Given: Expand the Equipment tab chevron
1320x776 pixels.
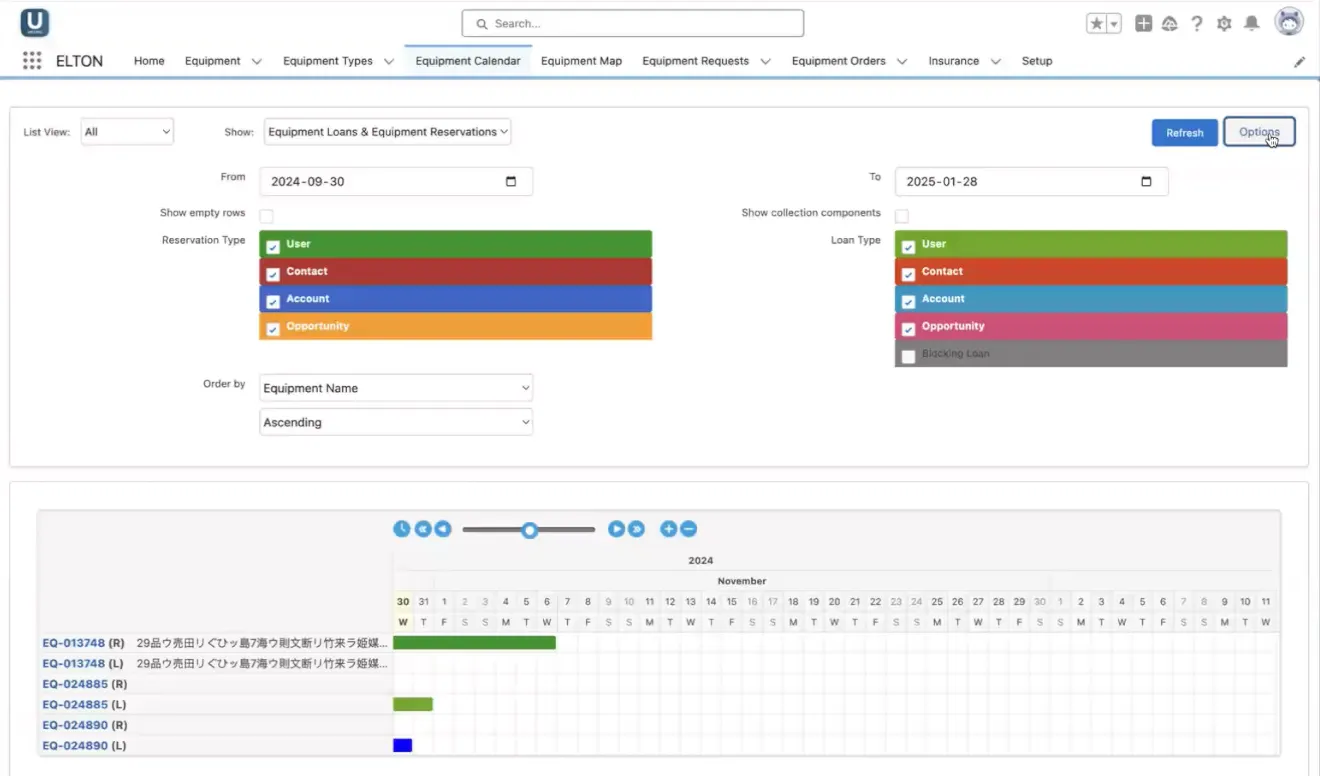Looking at the screenshot, I should 257,62.
